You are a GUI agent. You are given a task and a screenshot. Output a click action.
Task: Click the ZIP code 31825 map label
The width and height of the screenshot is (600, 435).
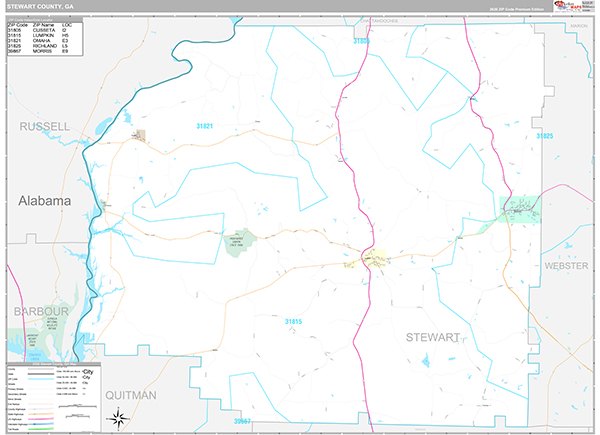point(545,136)
